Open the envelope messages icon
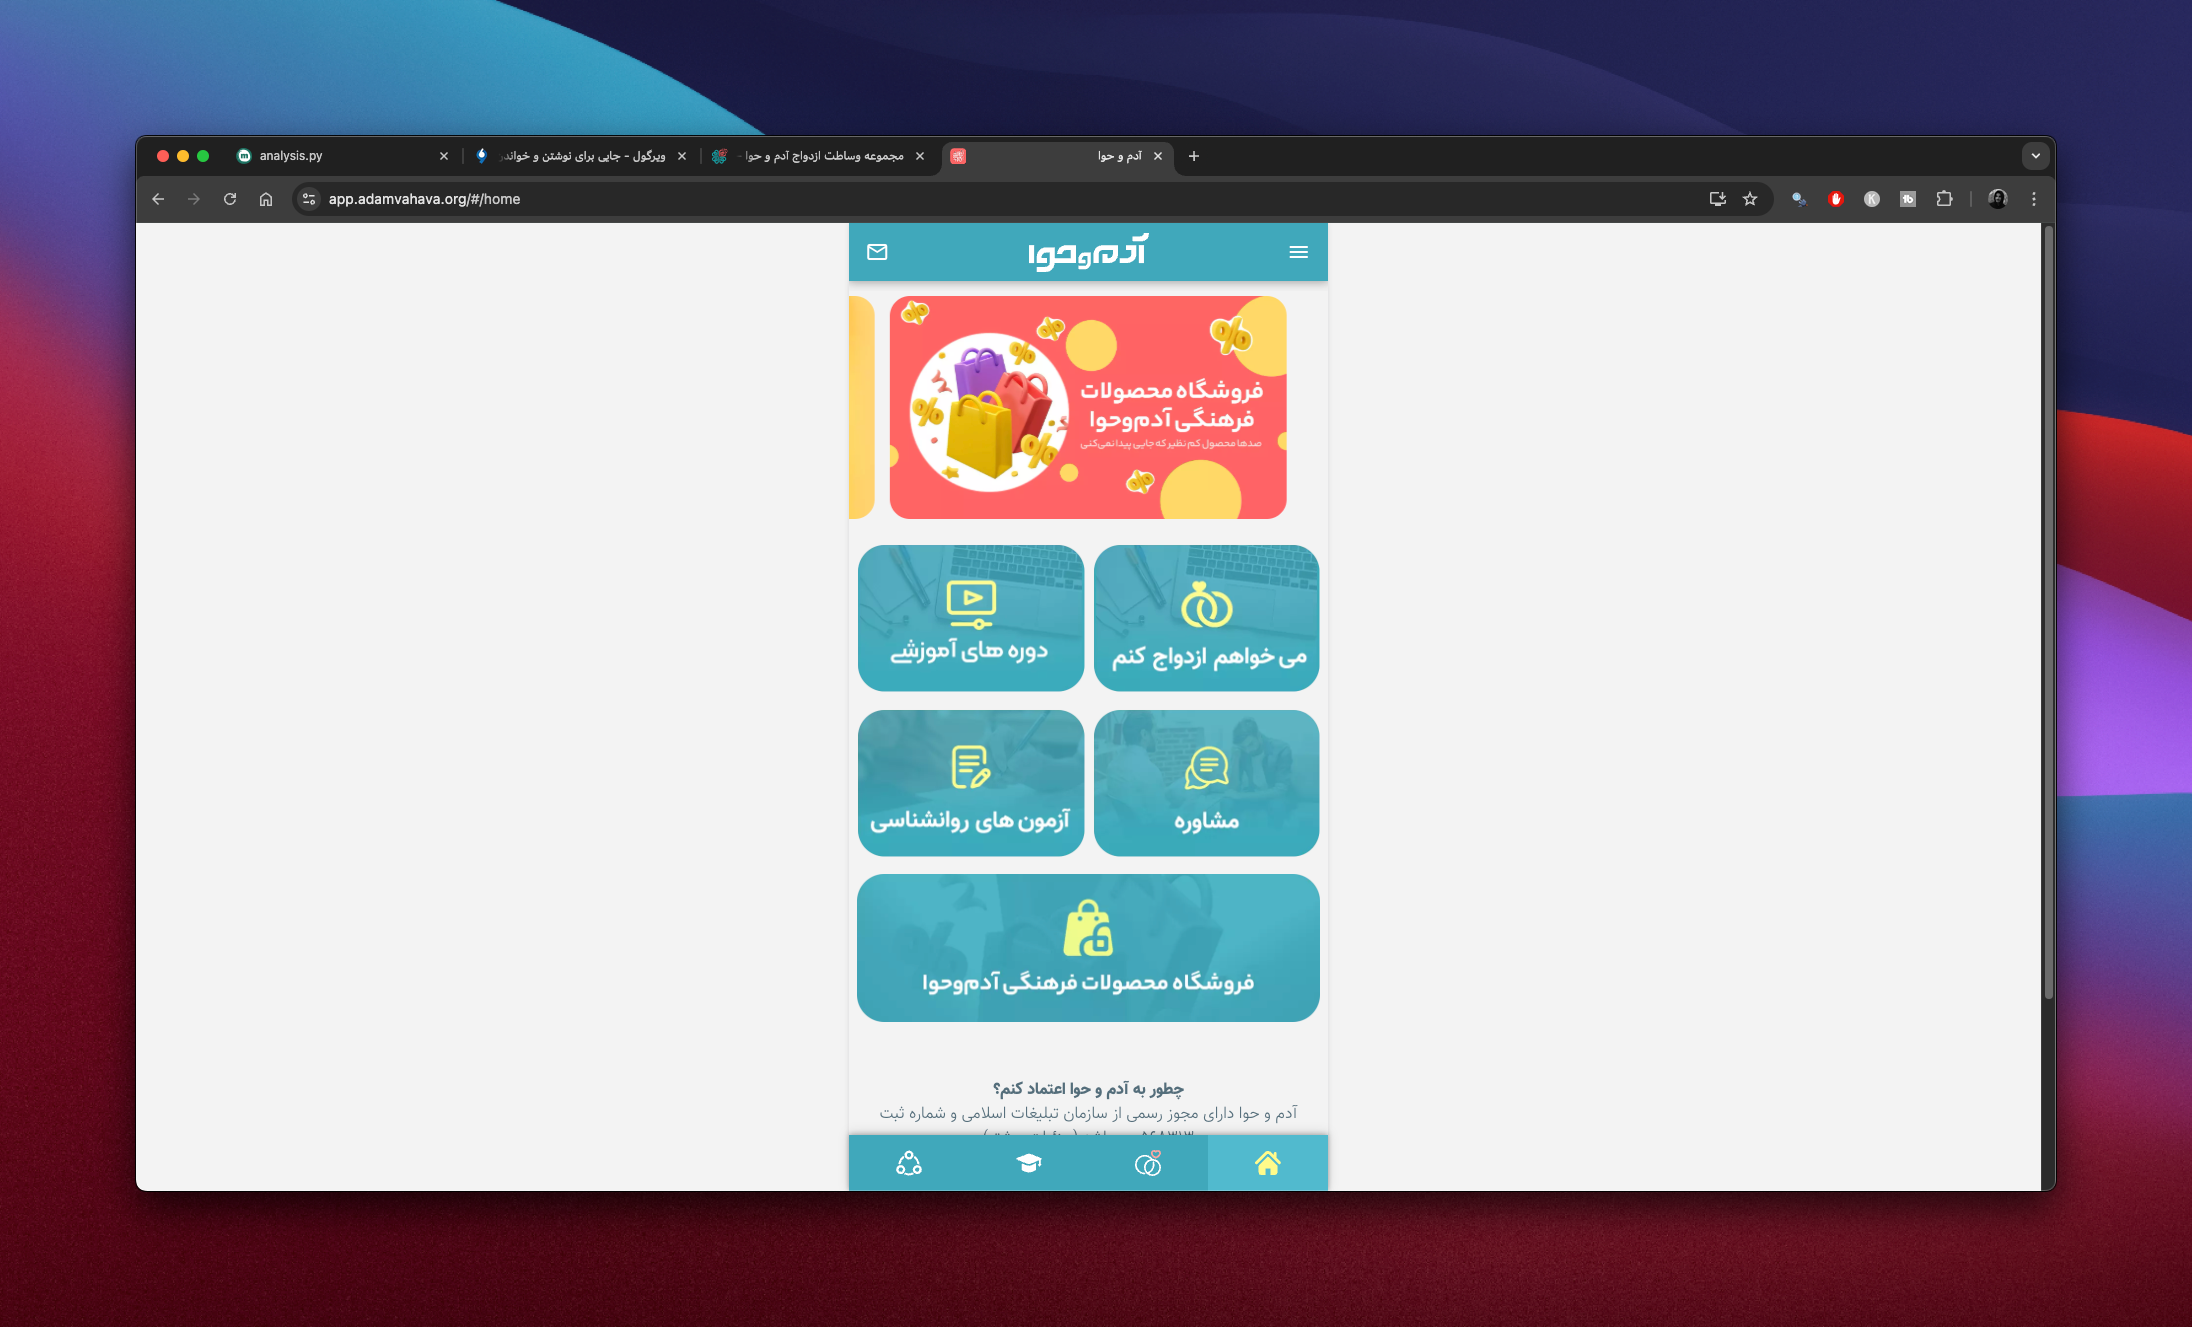The height and width of the screenshot is (1327, 2192). 877,252
